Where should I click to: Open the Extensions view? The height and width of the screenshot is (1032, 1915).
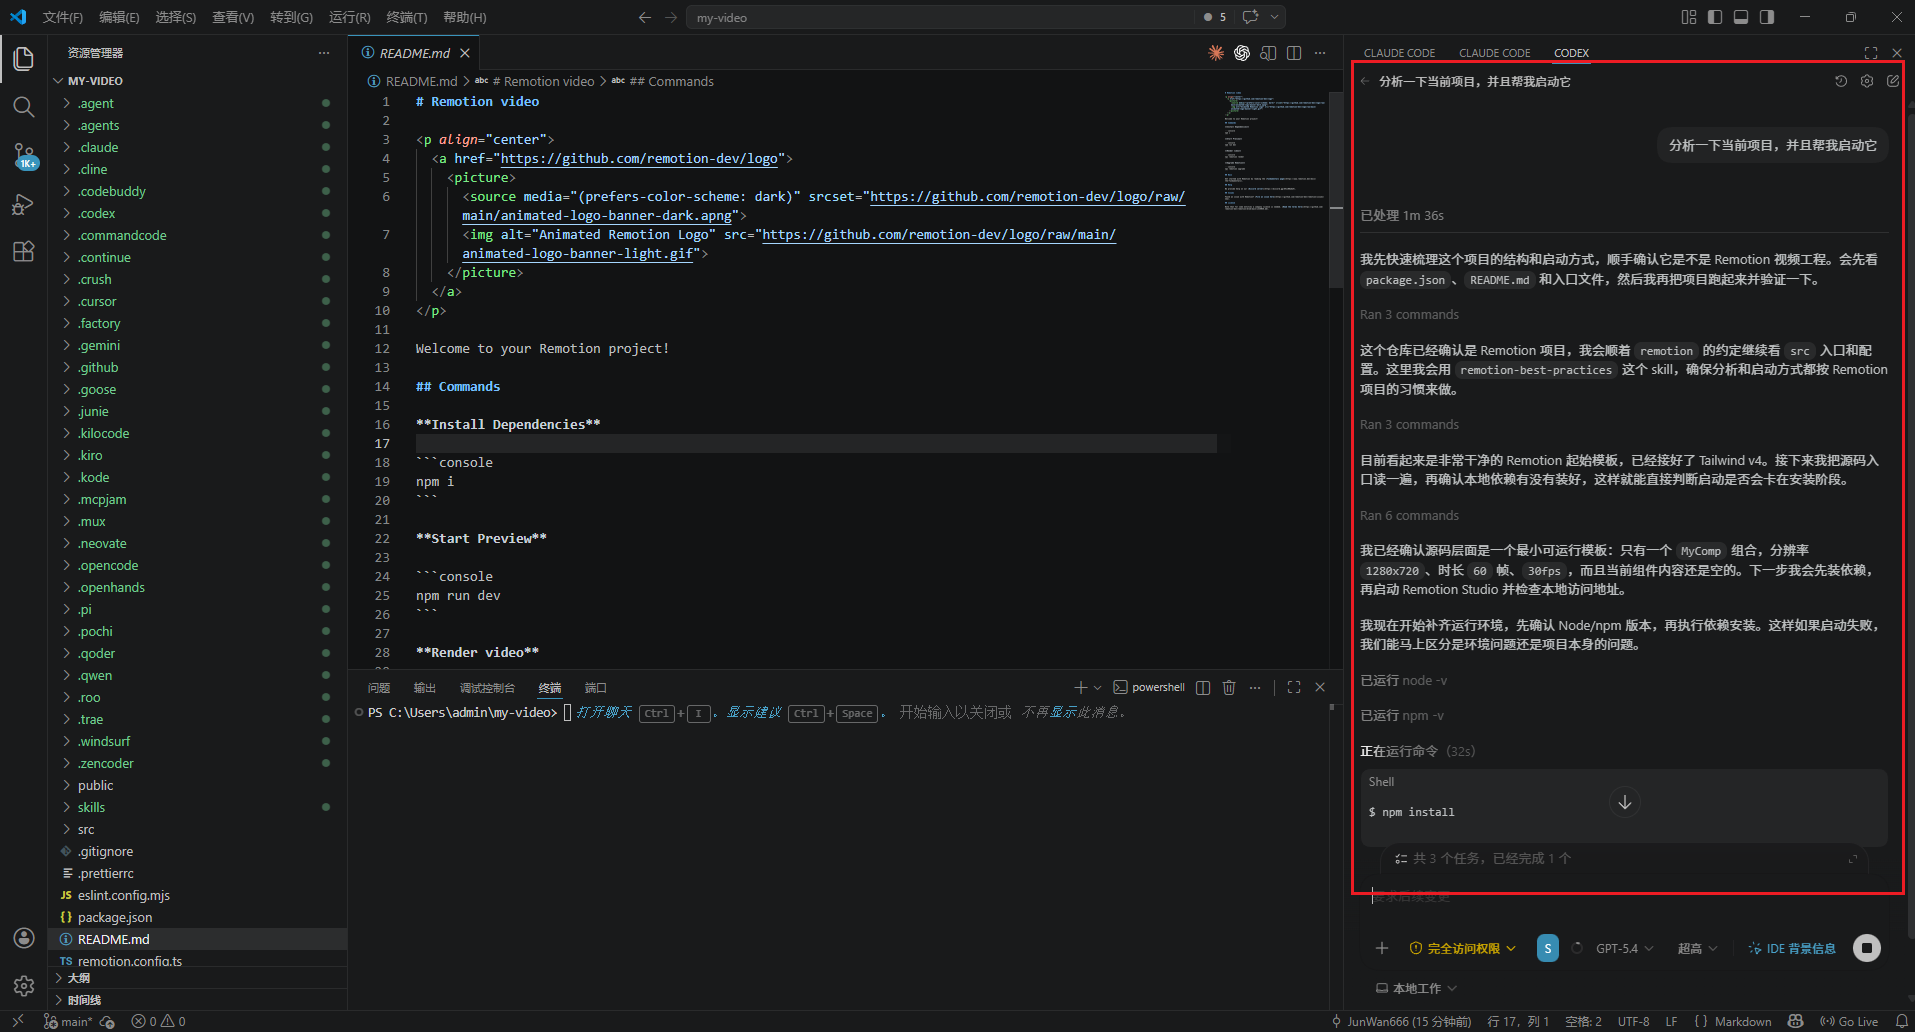point(24,251)
